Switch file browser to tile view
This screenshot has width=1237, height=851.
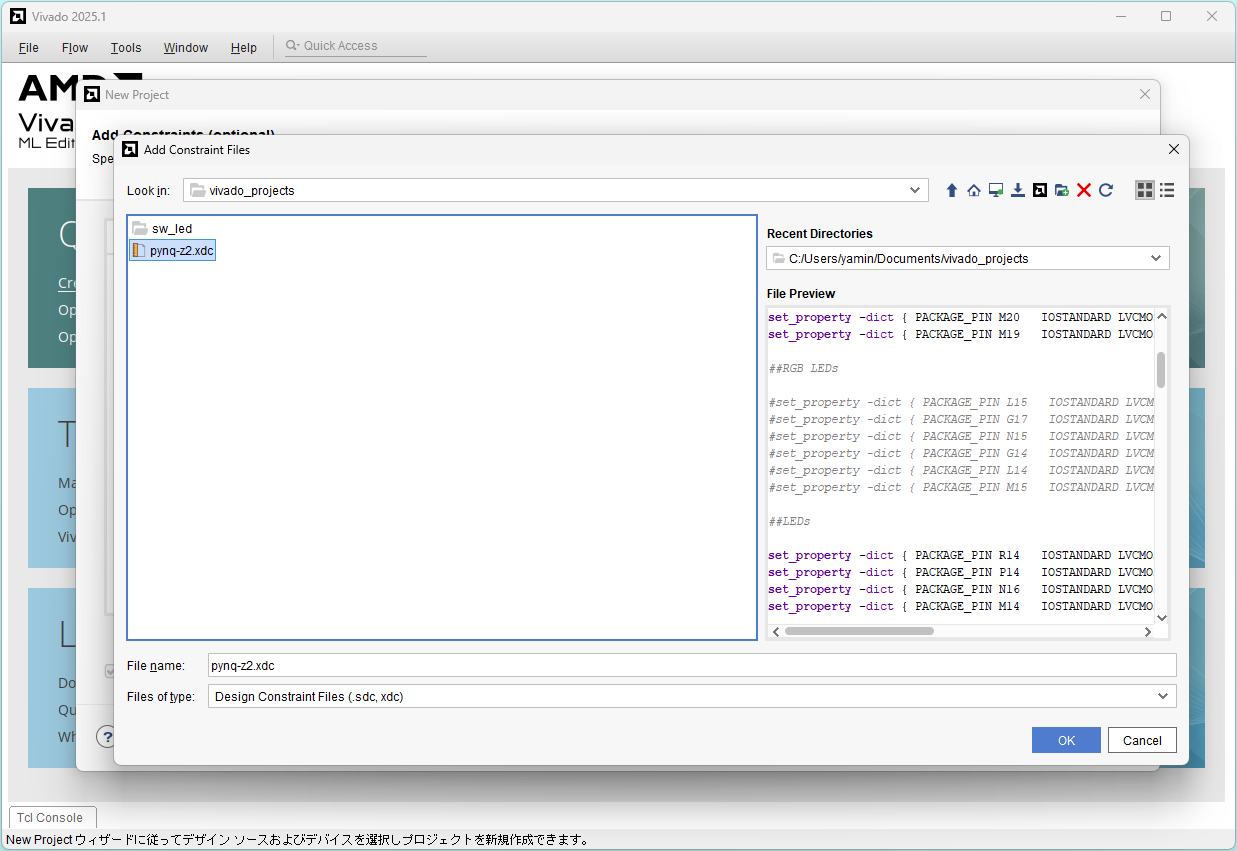coord(1145,190)
